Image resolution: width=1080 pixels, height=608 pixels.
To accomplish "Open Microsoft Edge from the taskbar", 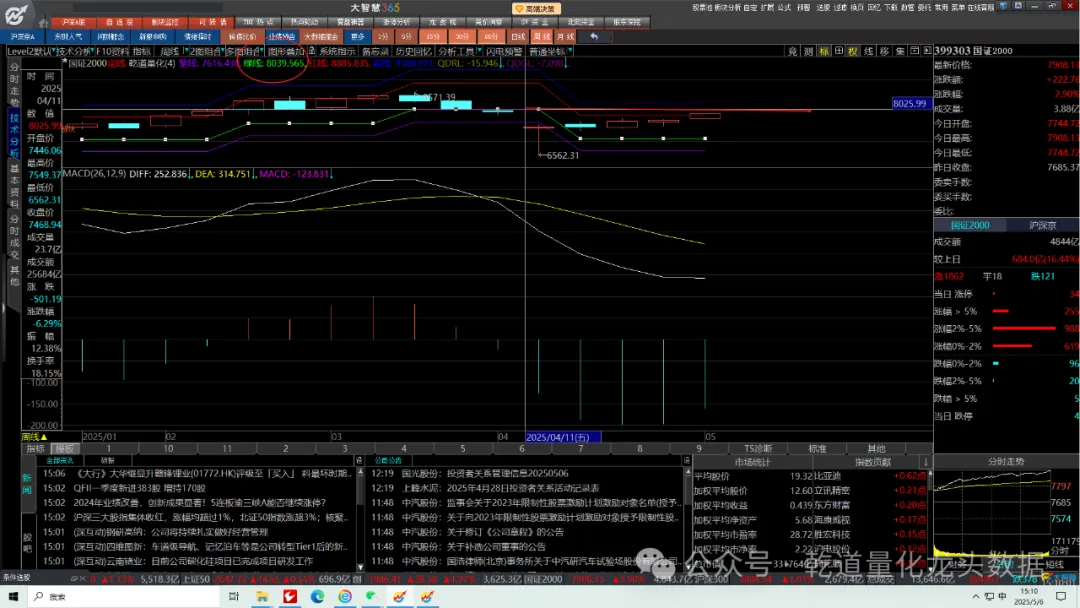I will (318, 596).
